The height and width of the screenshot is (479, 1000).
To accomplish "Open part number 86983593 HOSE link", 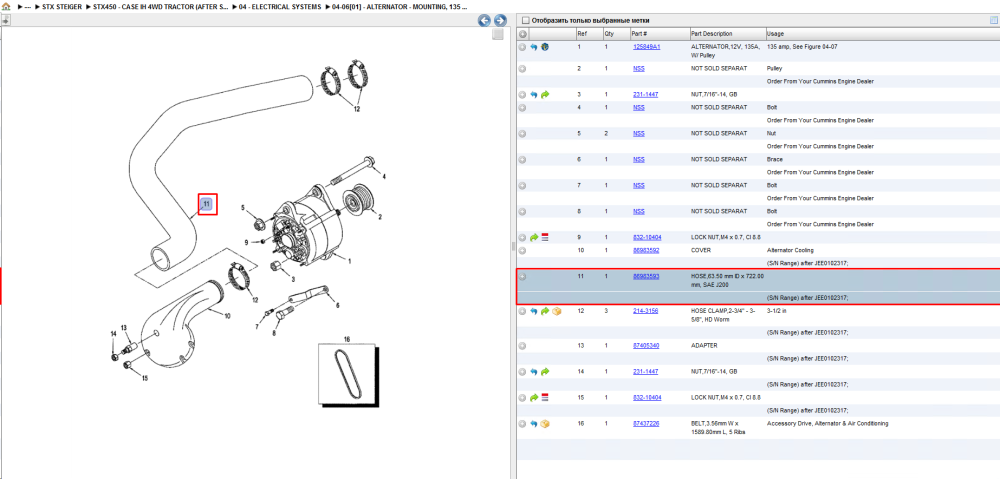I will [646, 277].
